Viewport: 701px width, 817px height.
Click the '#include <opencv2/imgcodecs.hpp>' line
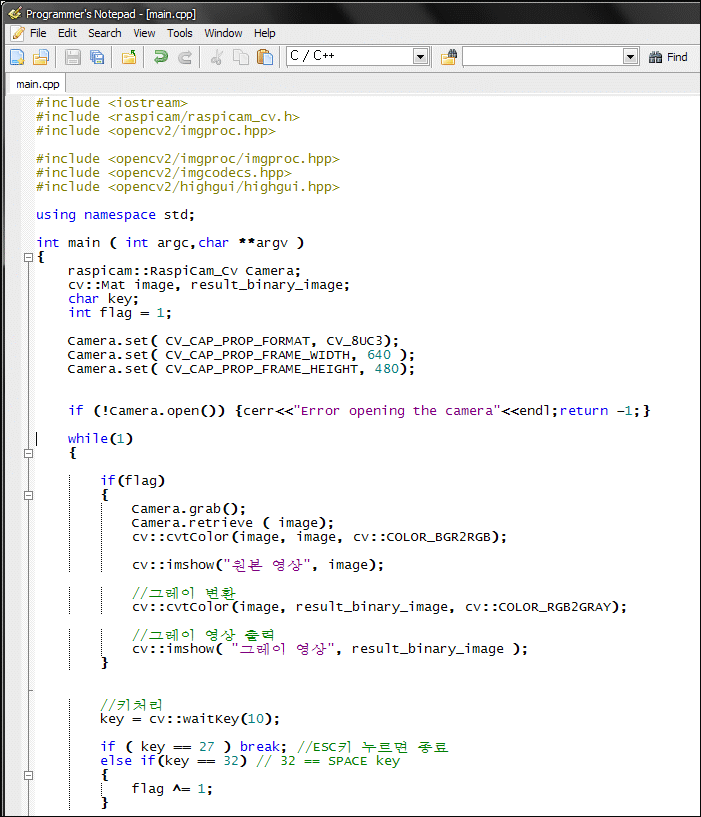[x=164, y=172]
